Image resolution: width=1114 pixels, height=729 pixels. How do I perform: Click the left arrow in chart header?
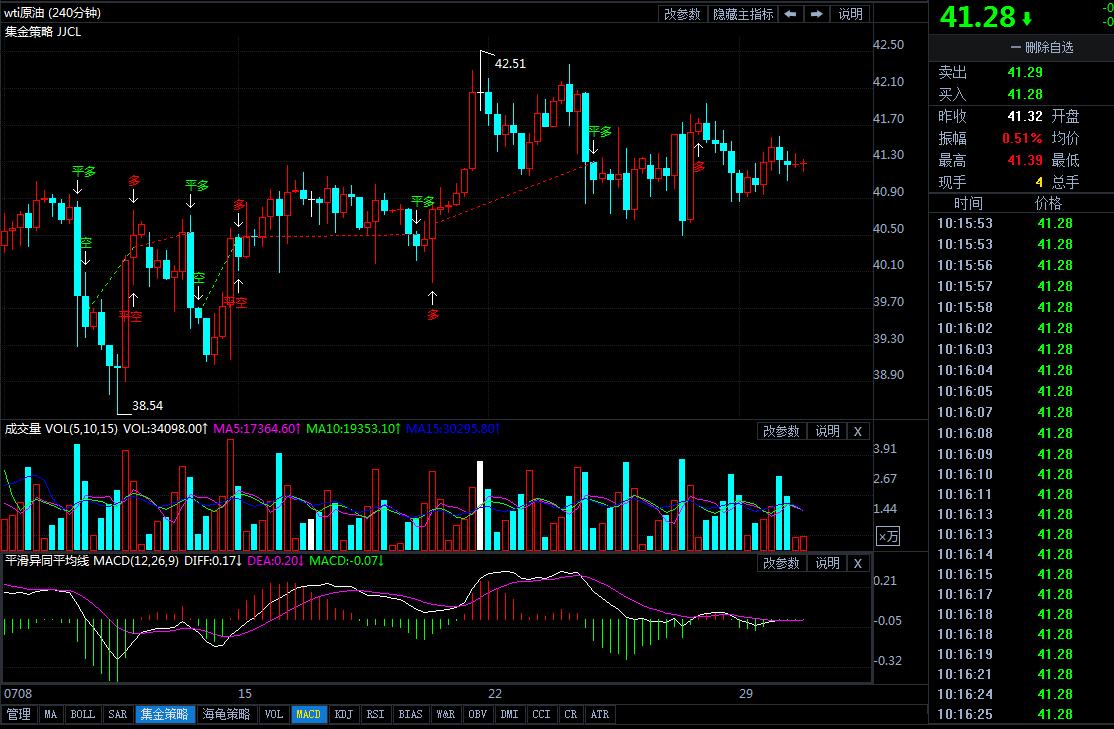[x=790, y=14]
